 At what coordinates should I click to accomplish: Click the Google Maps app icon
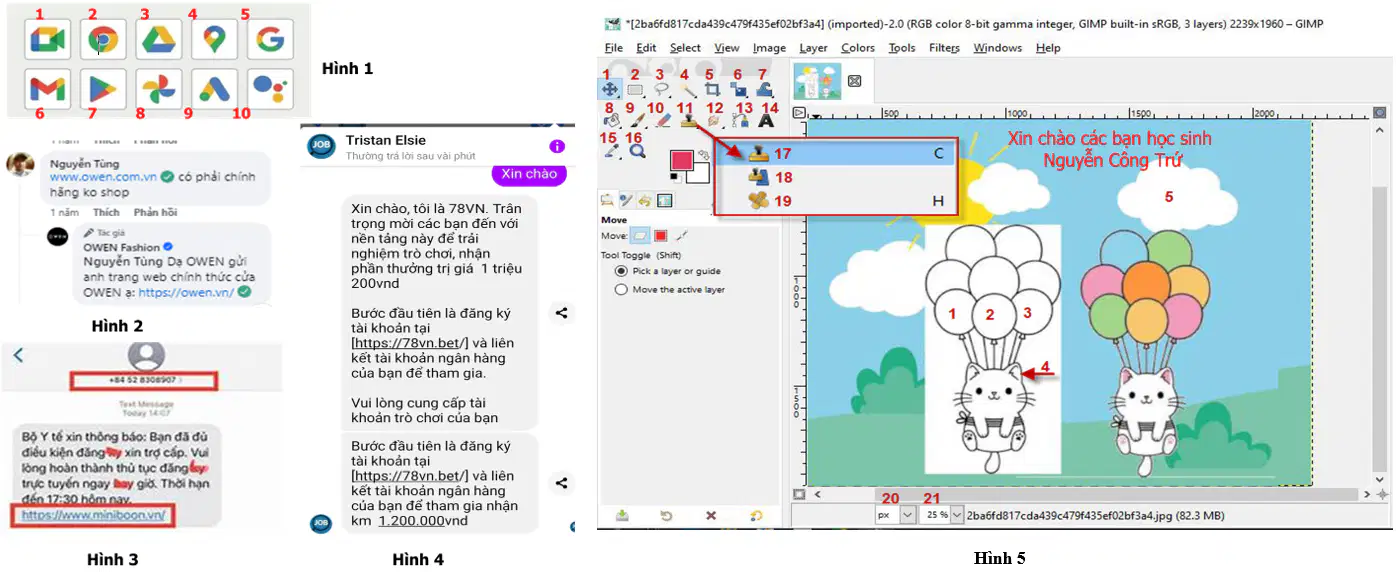214,40
